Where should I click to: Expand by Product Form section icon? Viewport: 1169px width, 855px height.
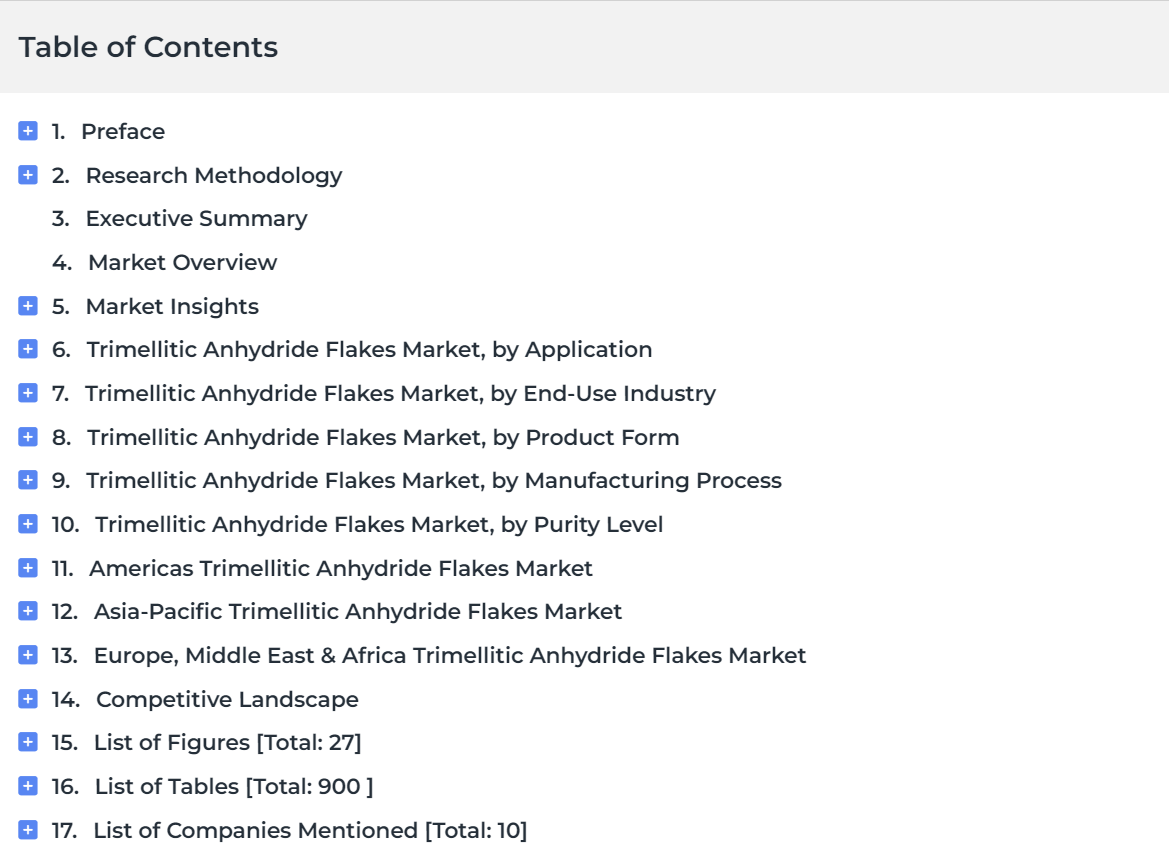28,437
